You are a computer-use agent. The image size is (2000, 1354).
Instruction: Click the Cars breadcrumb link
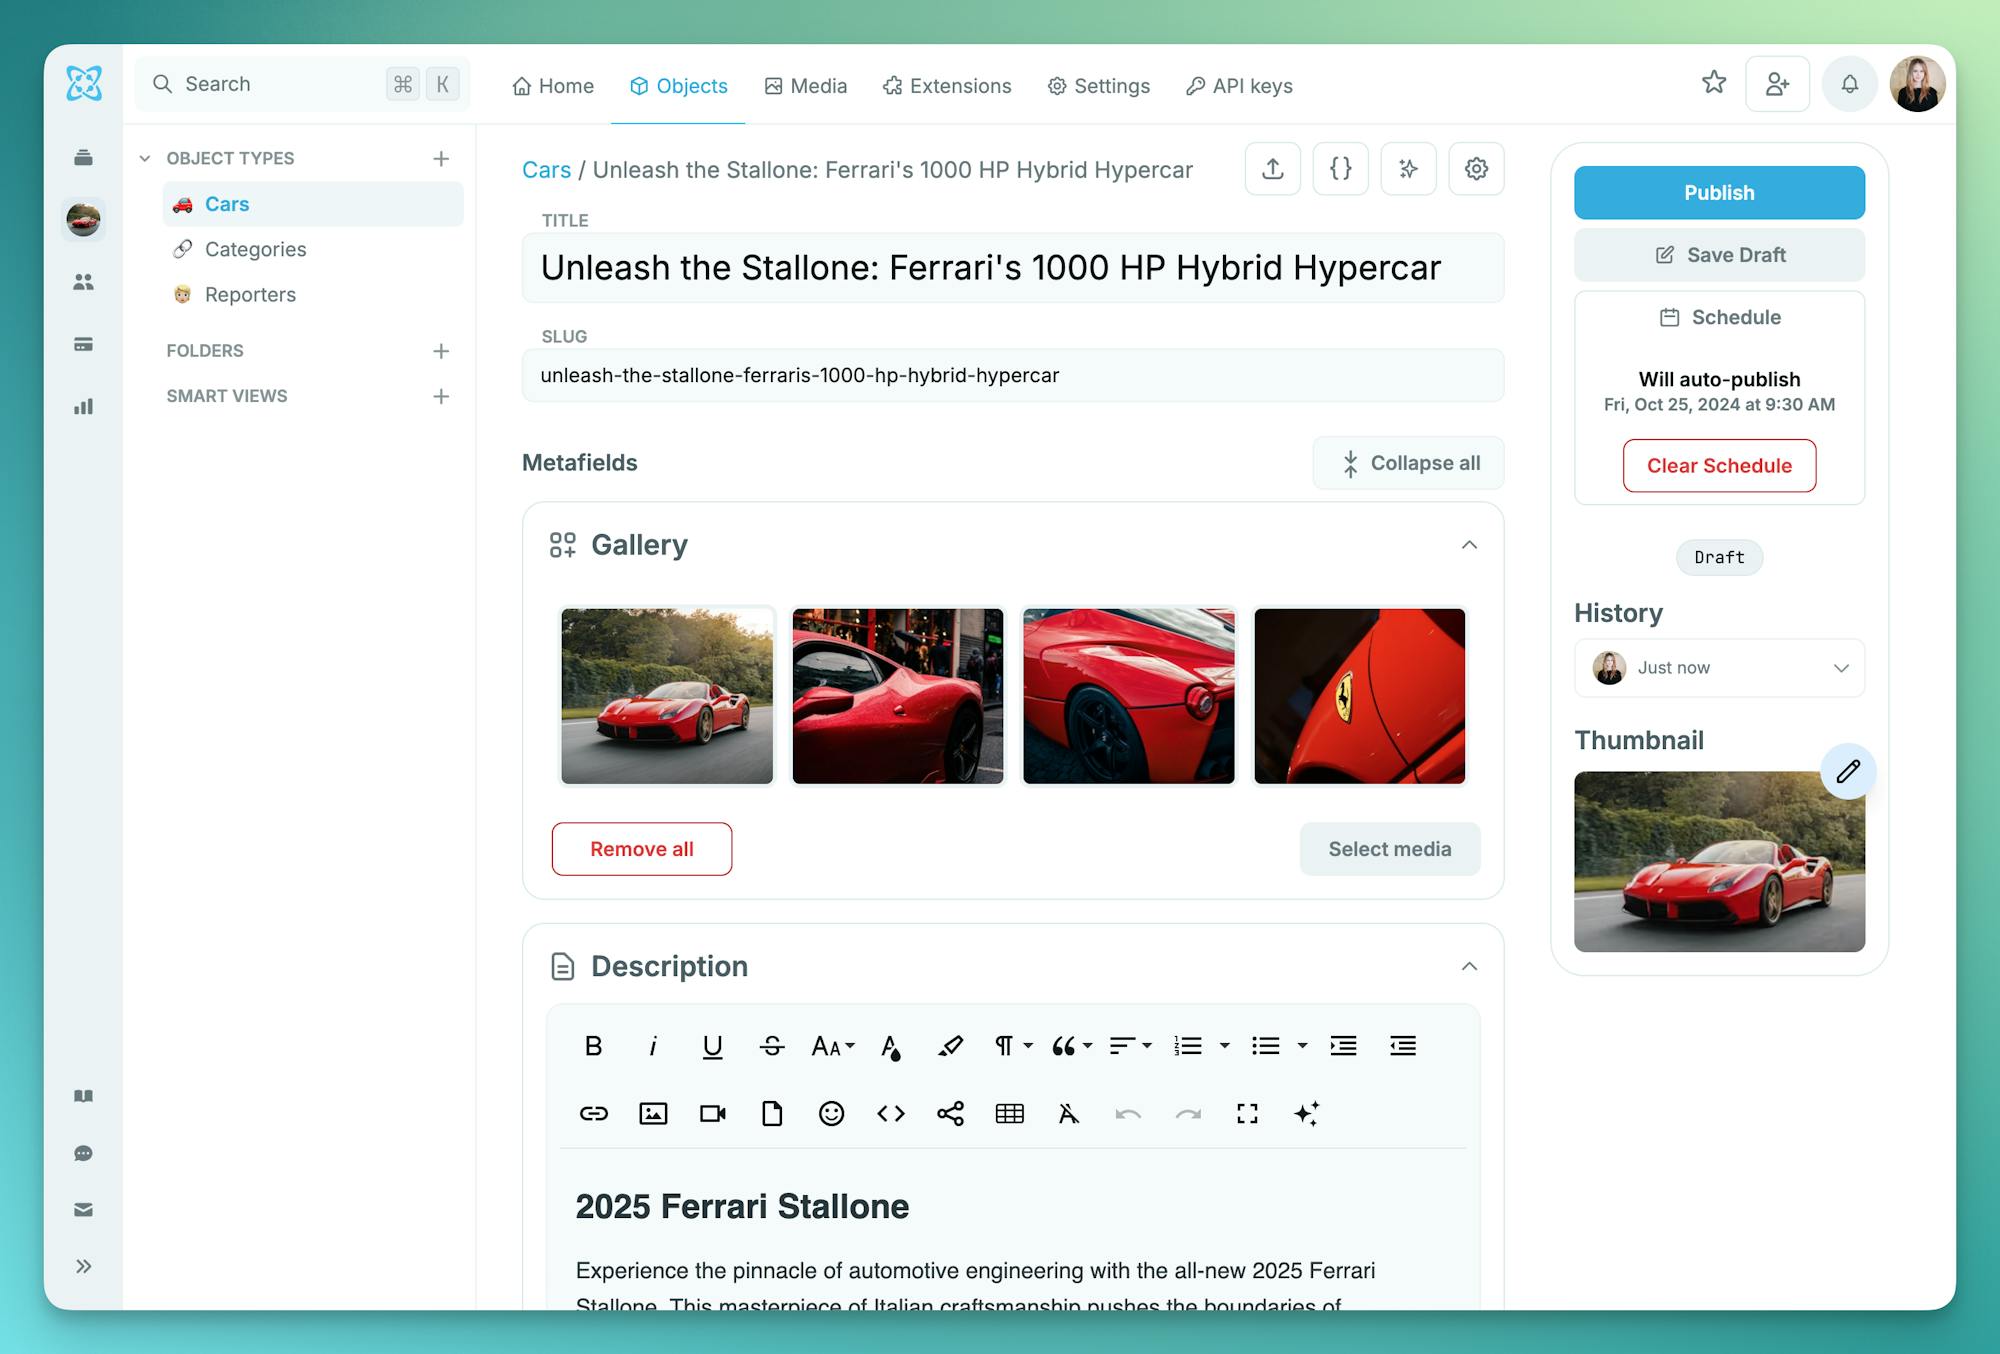(x=546, y=170)
